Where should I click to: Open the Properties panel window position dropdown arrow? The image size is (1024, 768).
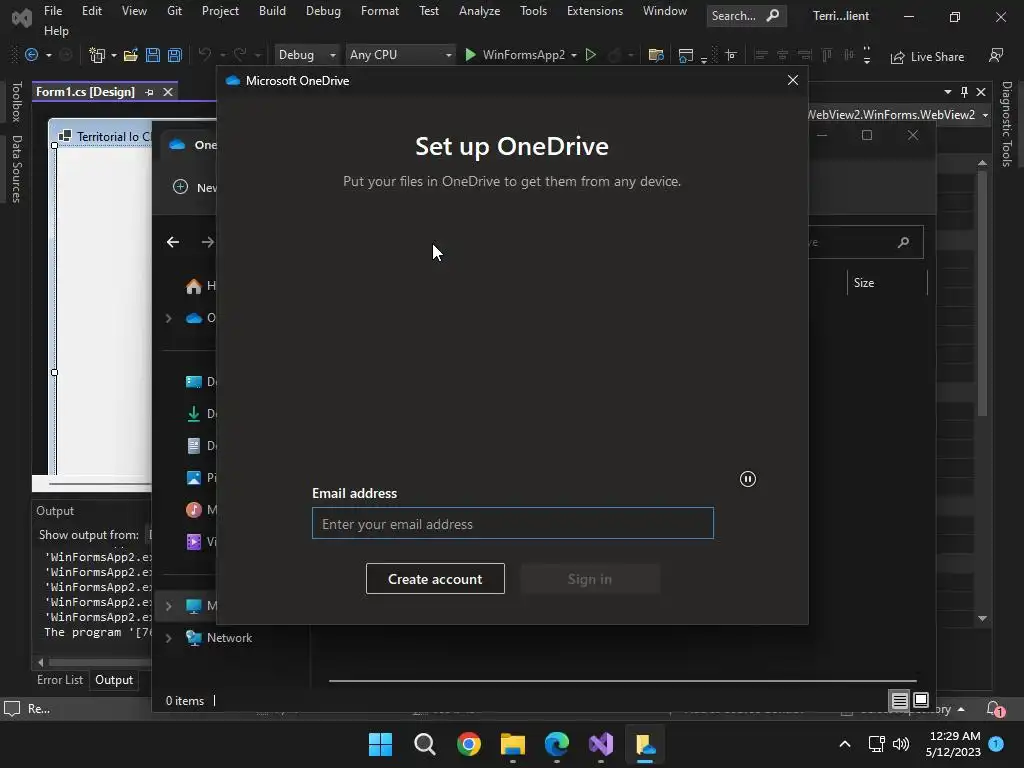(x=948, y=92)
